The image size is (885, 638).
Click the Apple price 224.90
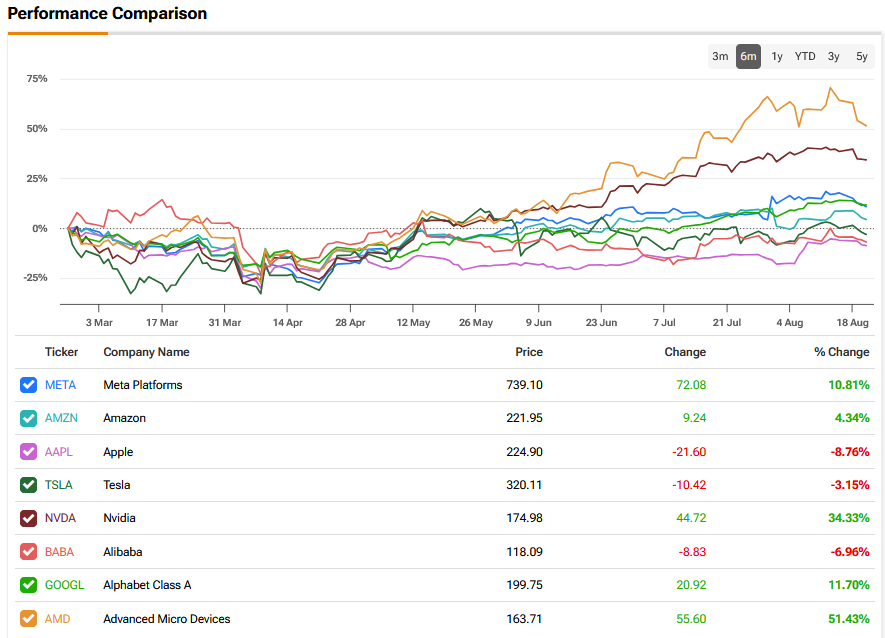(x=524, y=452)
